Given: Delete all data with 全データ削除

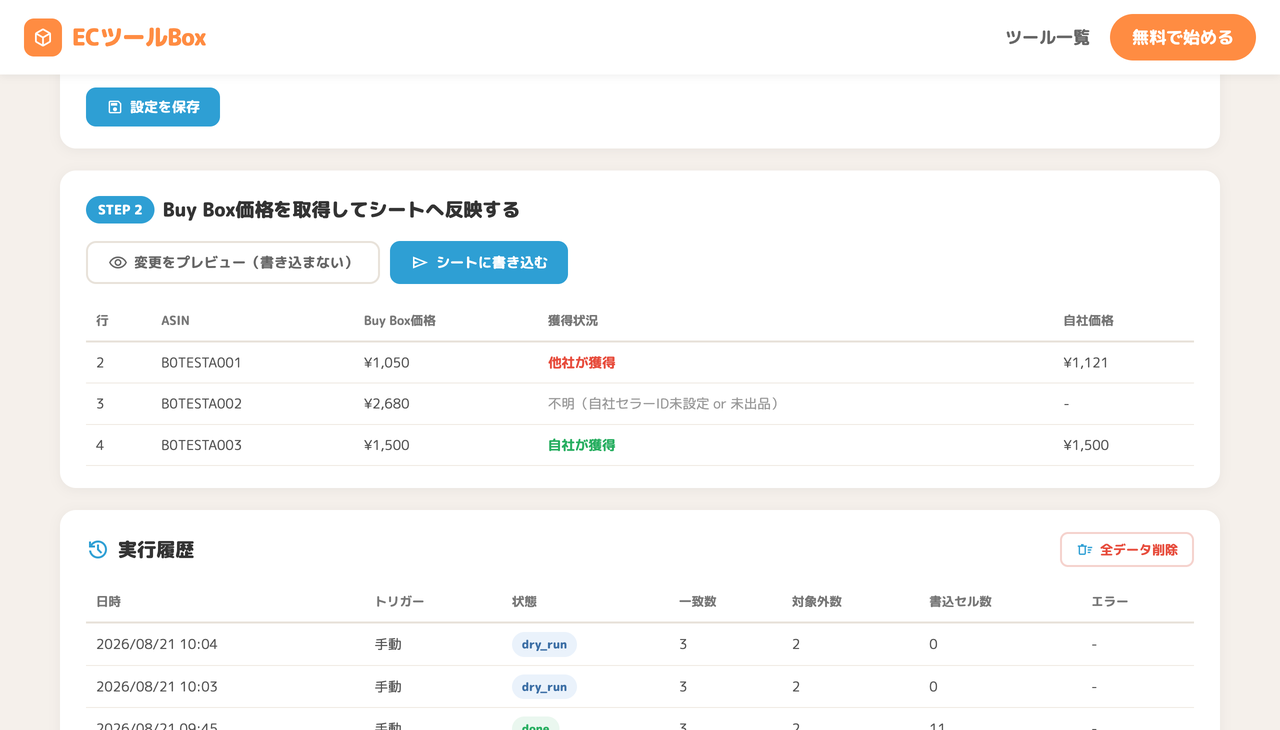Looking at the screenshot, I should pos(1127,550).
